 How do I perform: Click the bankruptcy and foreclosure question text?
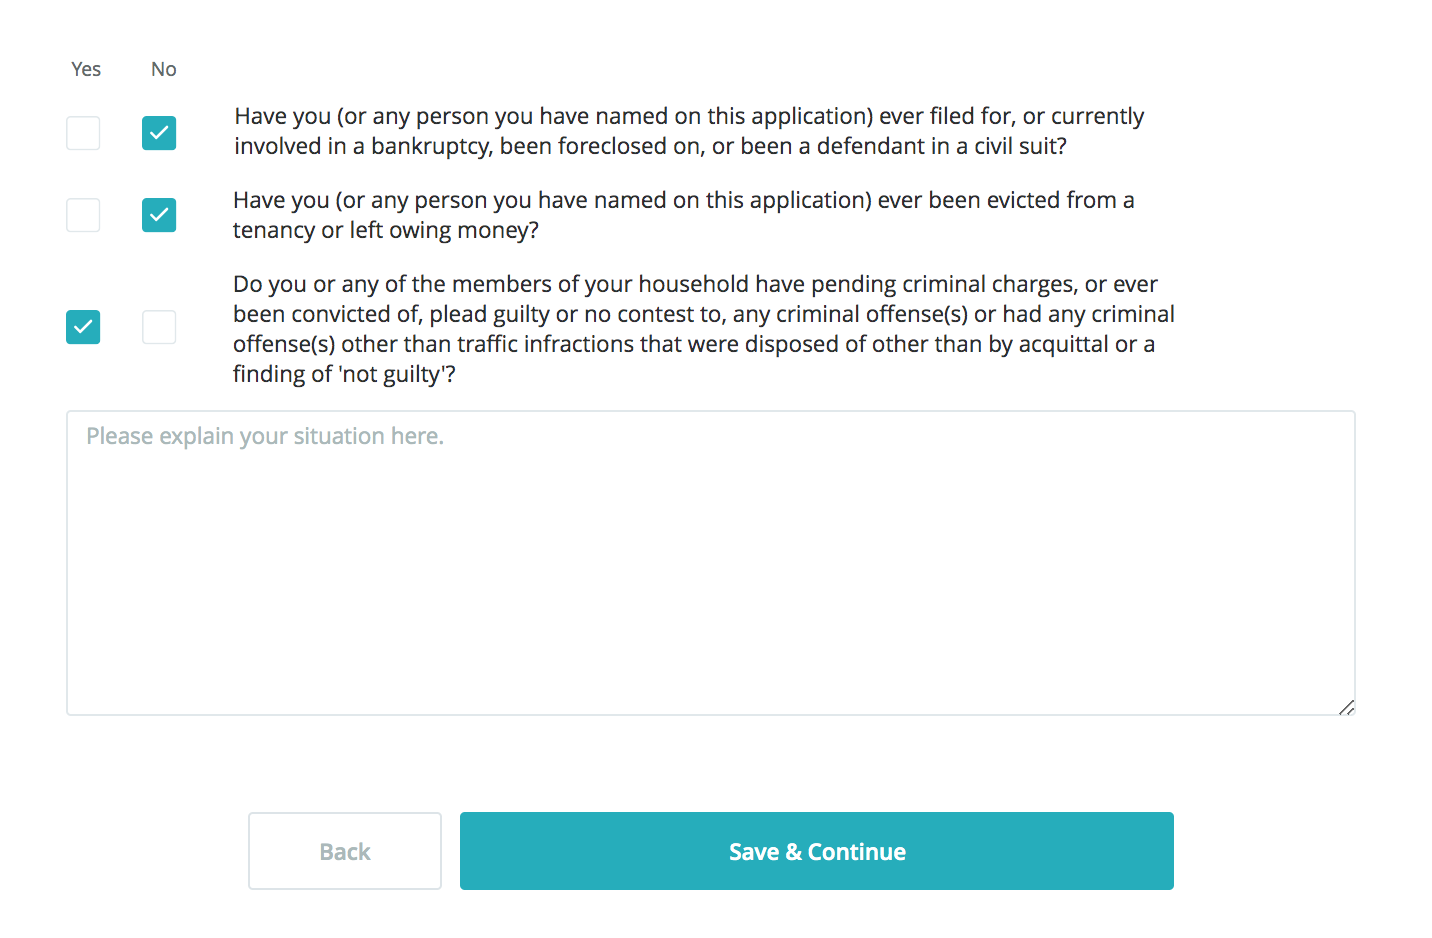(689, 131)
